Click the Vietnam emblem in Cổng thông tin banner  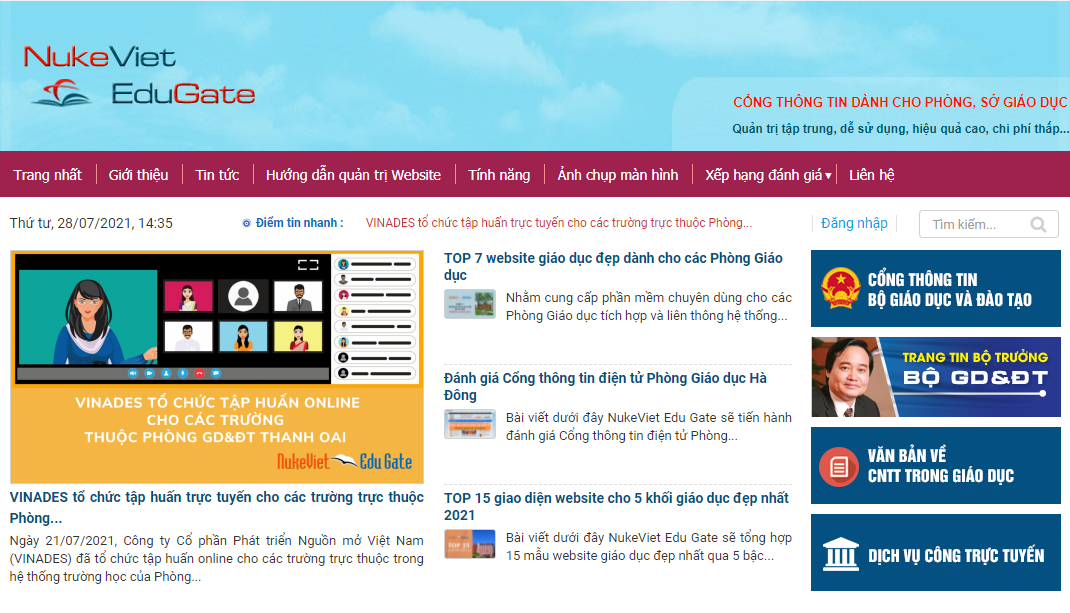click(840, 288)
